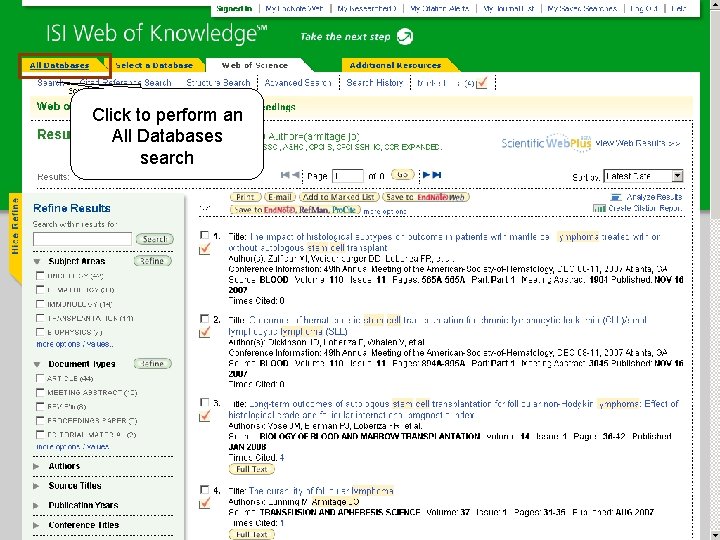This screenshot has width=720, height=540.
Task: Expand the Source Titles refine section
Action: pos(36,486)
